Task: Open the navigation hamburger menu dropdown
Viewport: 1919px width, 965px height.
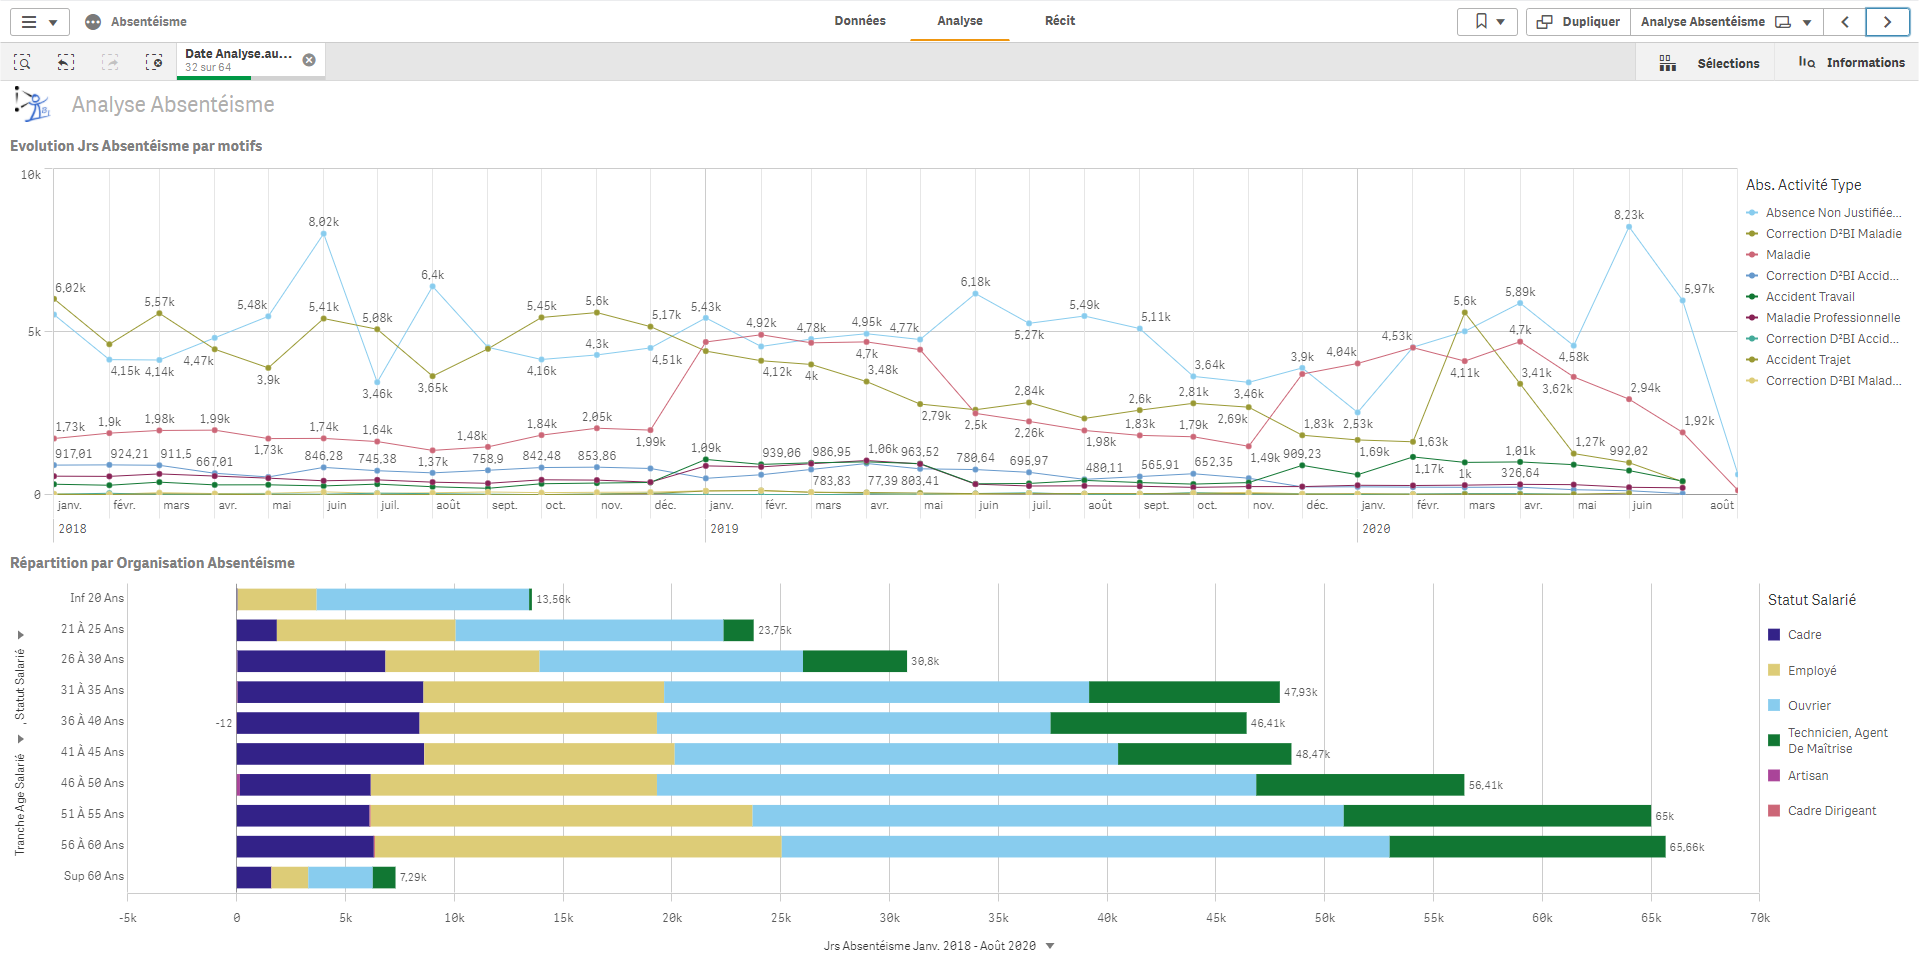Action: pos(39,21)
